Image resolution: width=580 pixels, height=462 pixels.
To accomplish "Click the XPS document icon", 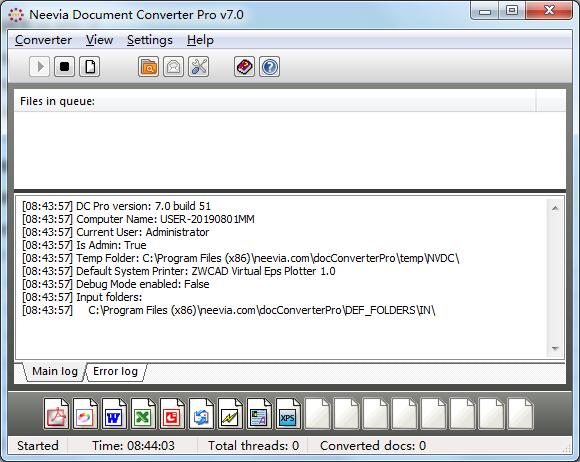I will (288, 414).
